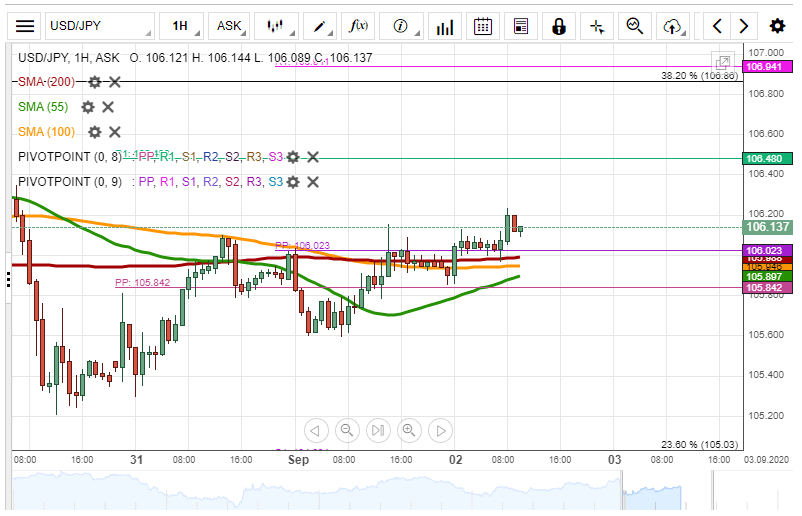Viewport: 802px width, 516px height.
Task: Open the calendar icon
Action: tap(483, 26)
